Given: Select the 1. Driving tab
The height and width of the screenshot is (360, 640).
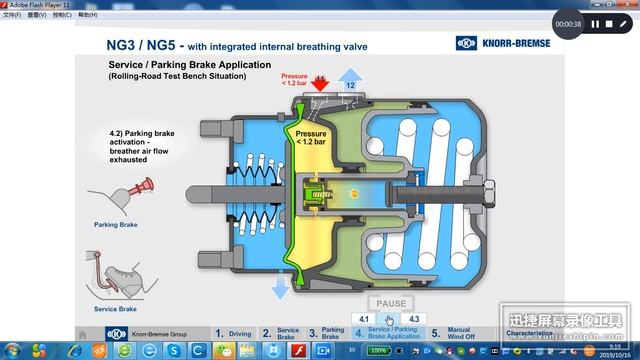Looking at the screenshot, I should 233,333.
